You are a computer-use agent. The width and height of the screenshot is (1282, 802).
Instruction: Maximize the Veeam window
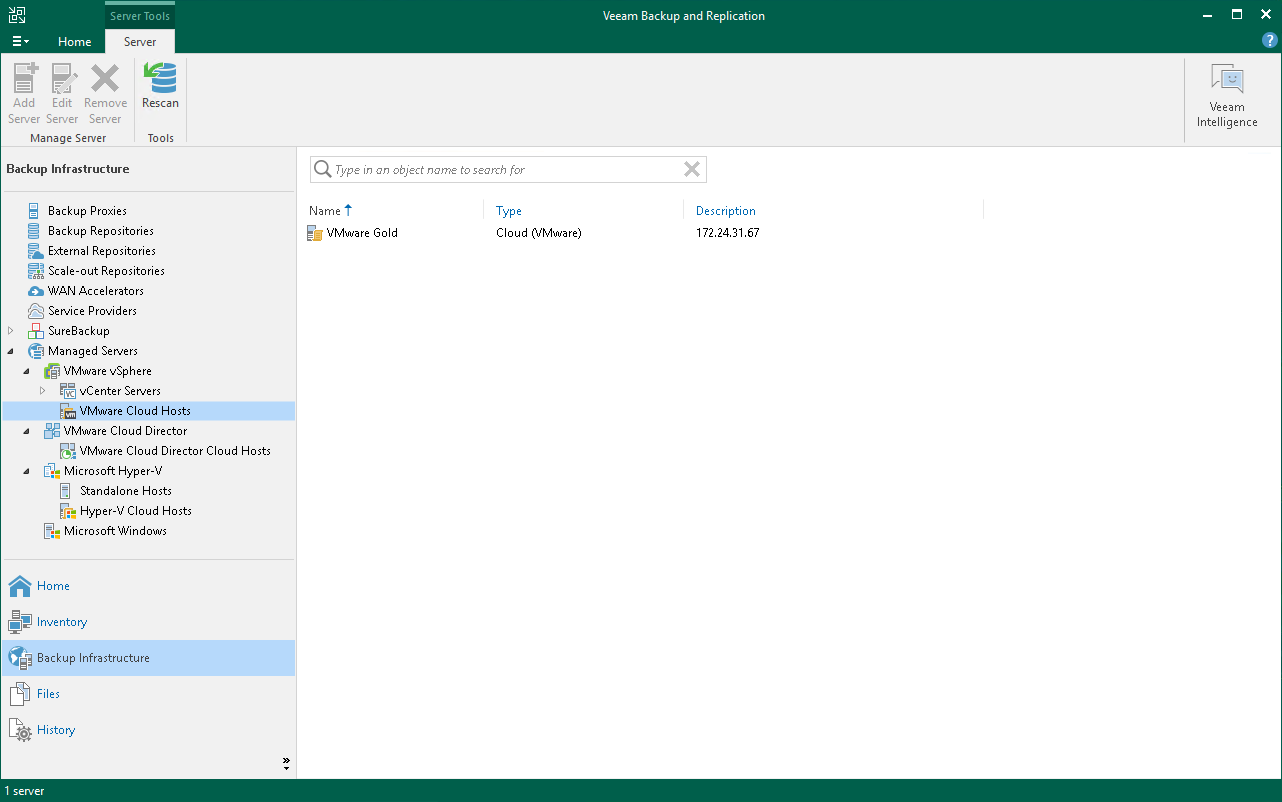coord(1237,15)
